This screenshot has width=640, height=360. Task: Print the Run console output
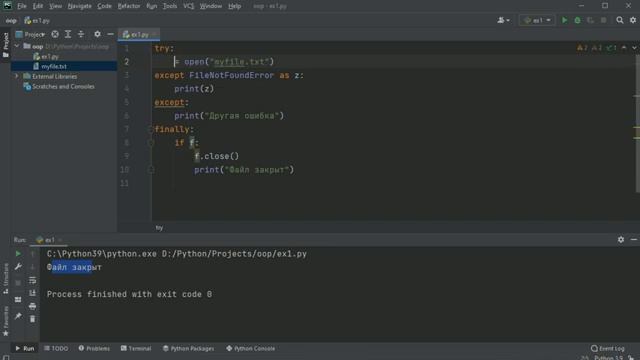(x=32, y=306)
